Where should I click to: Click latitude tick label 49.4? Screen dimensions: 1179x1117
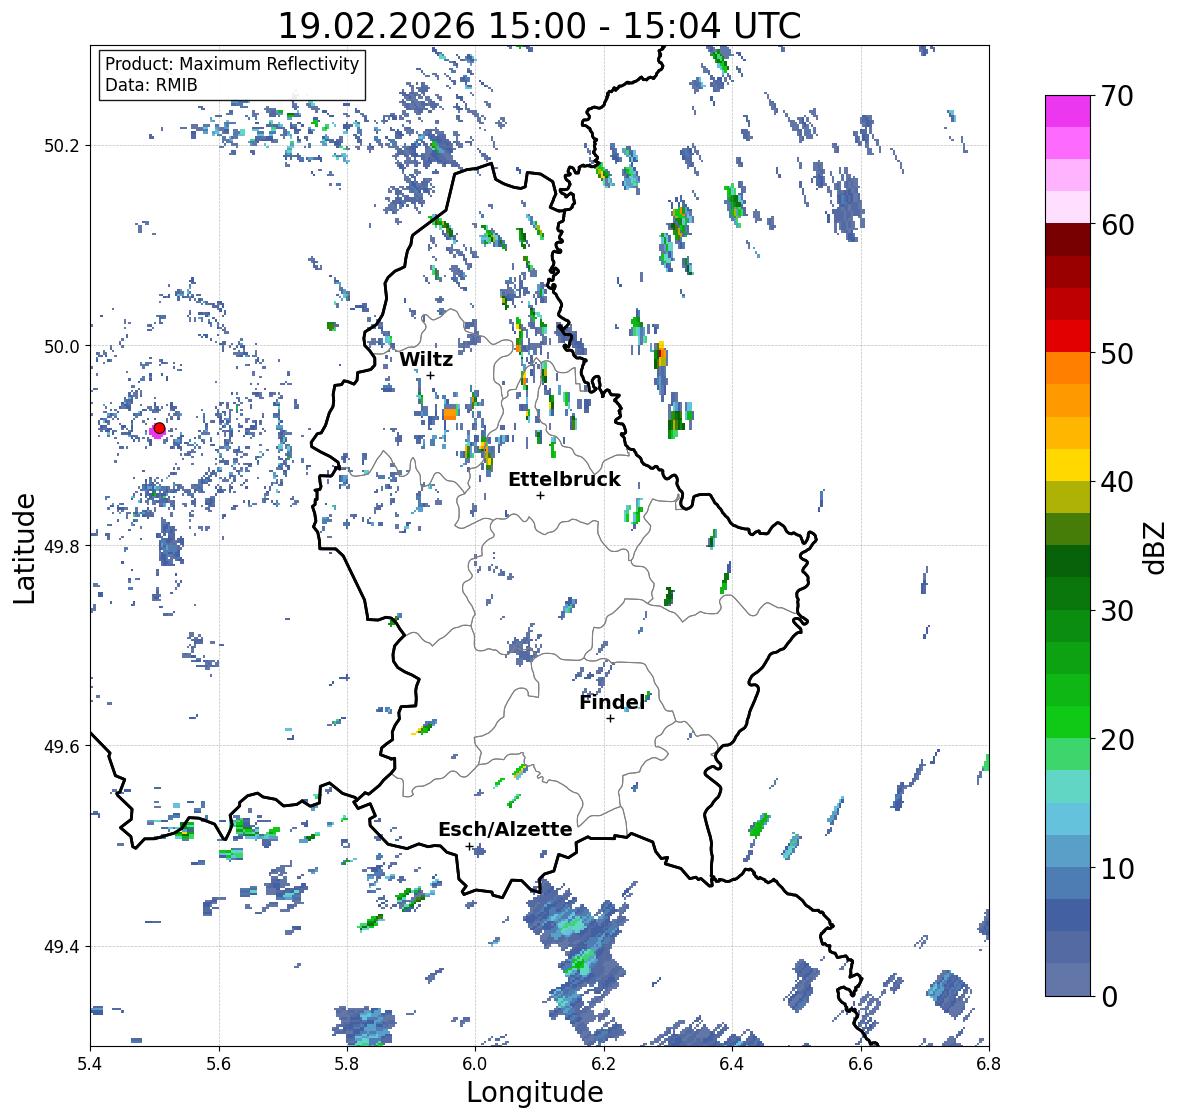[62, 947]
